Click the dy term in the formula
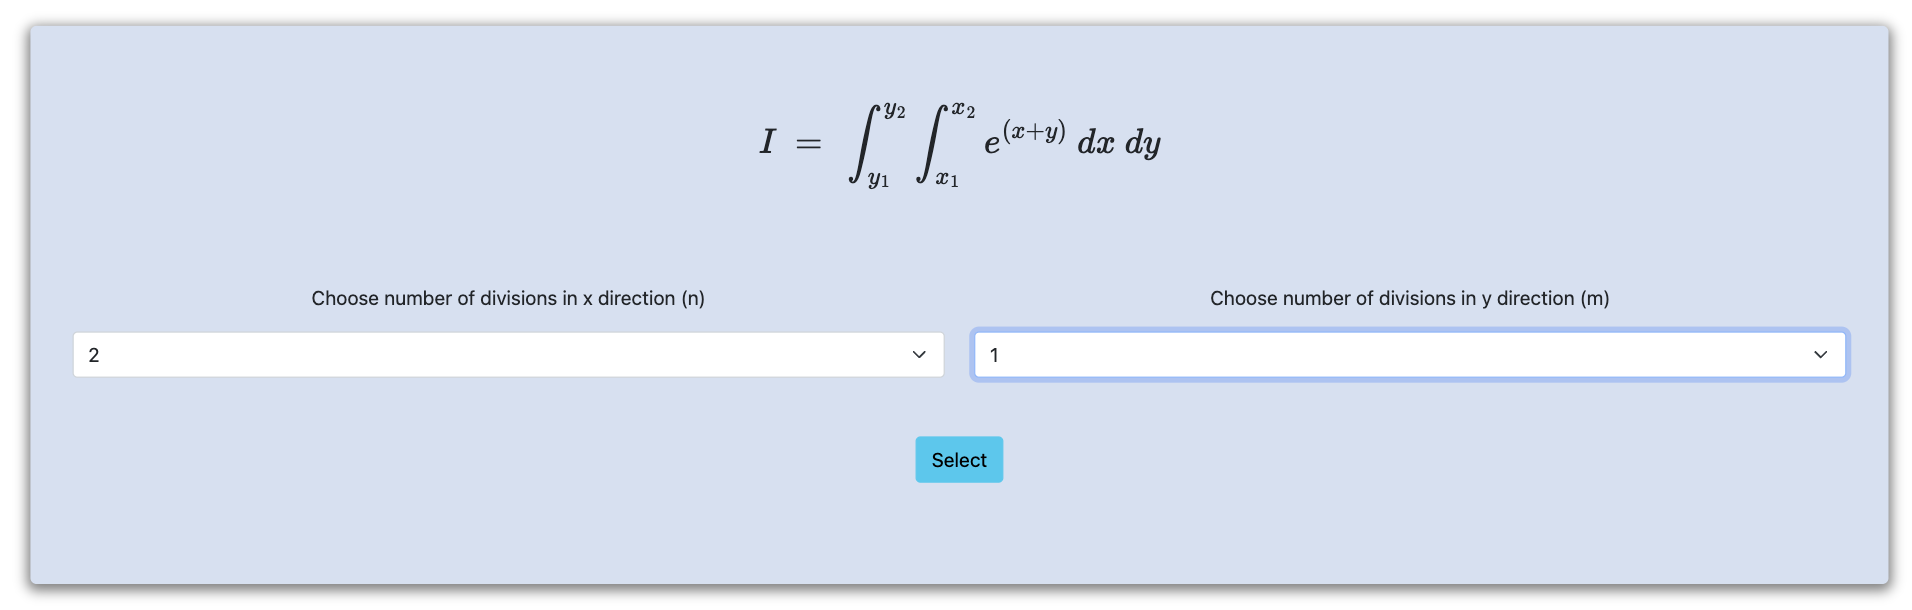The image size is (1912, 610). point(1143,144)
